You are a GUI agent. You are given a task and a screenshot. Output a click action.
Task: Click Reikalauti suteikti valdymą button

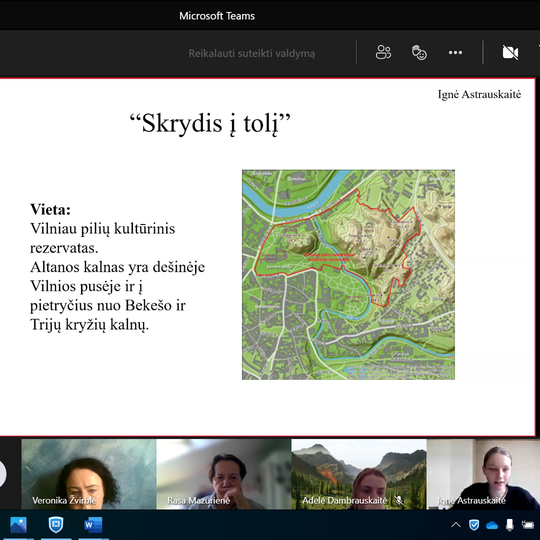coord(251,53)
